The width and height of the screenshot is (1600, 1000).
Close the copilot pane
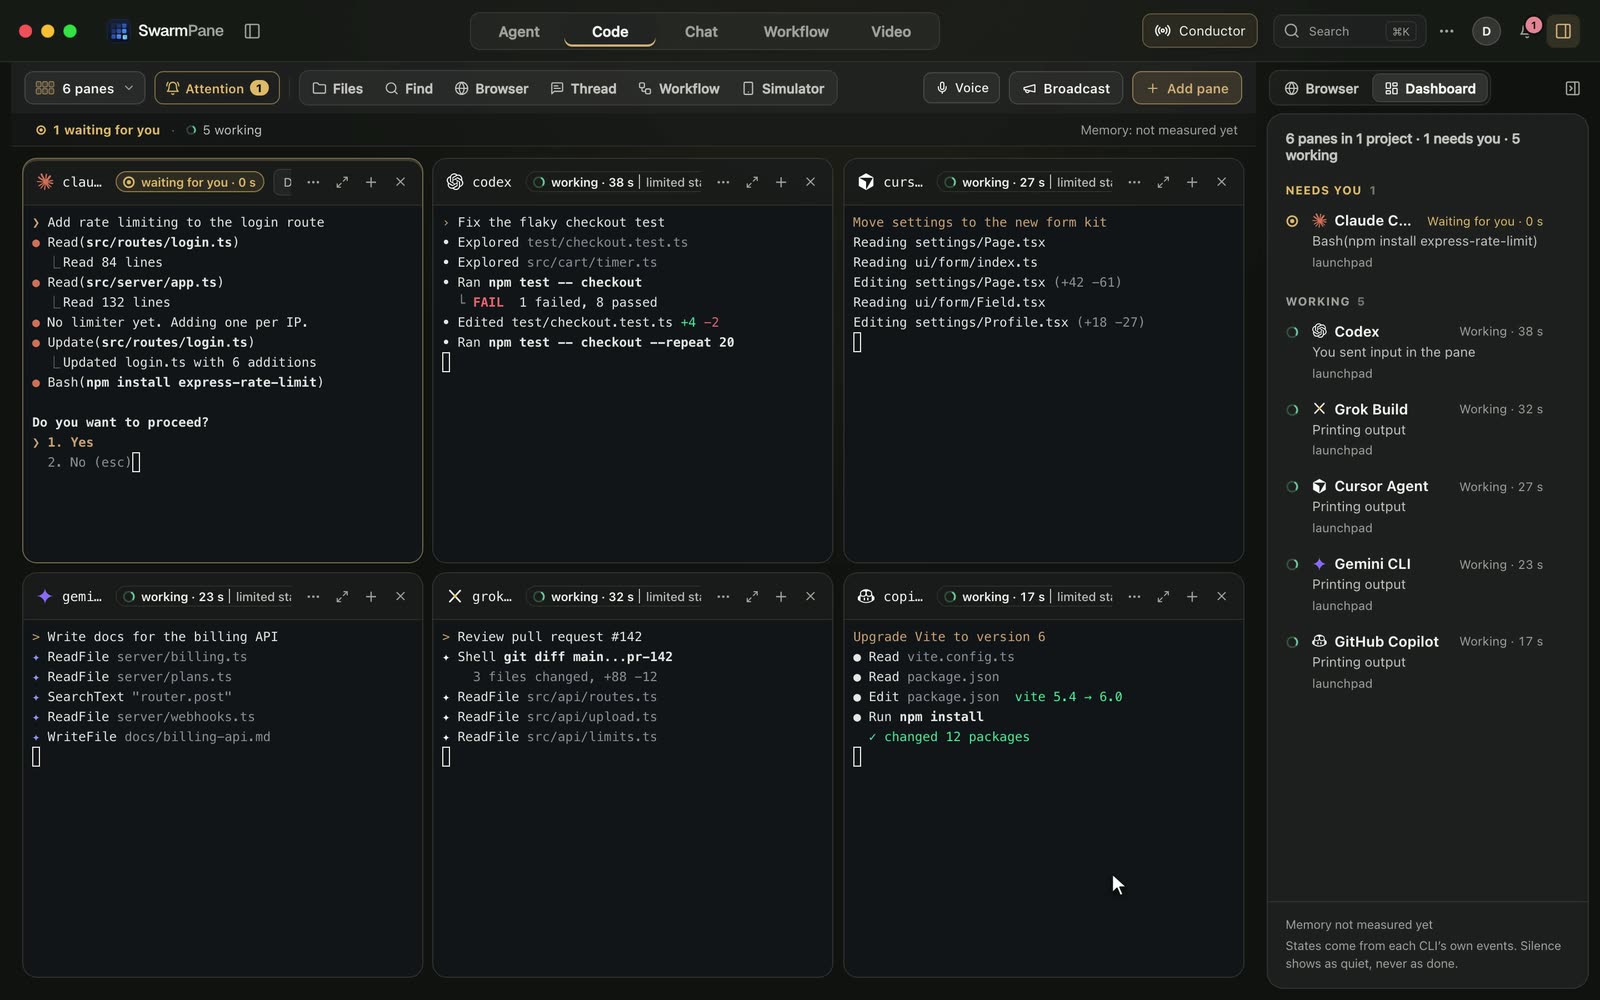point(1221,596)
